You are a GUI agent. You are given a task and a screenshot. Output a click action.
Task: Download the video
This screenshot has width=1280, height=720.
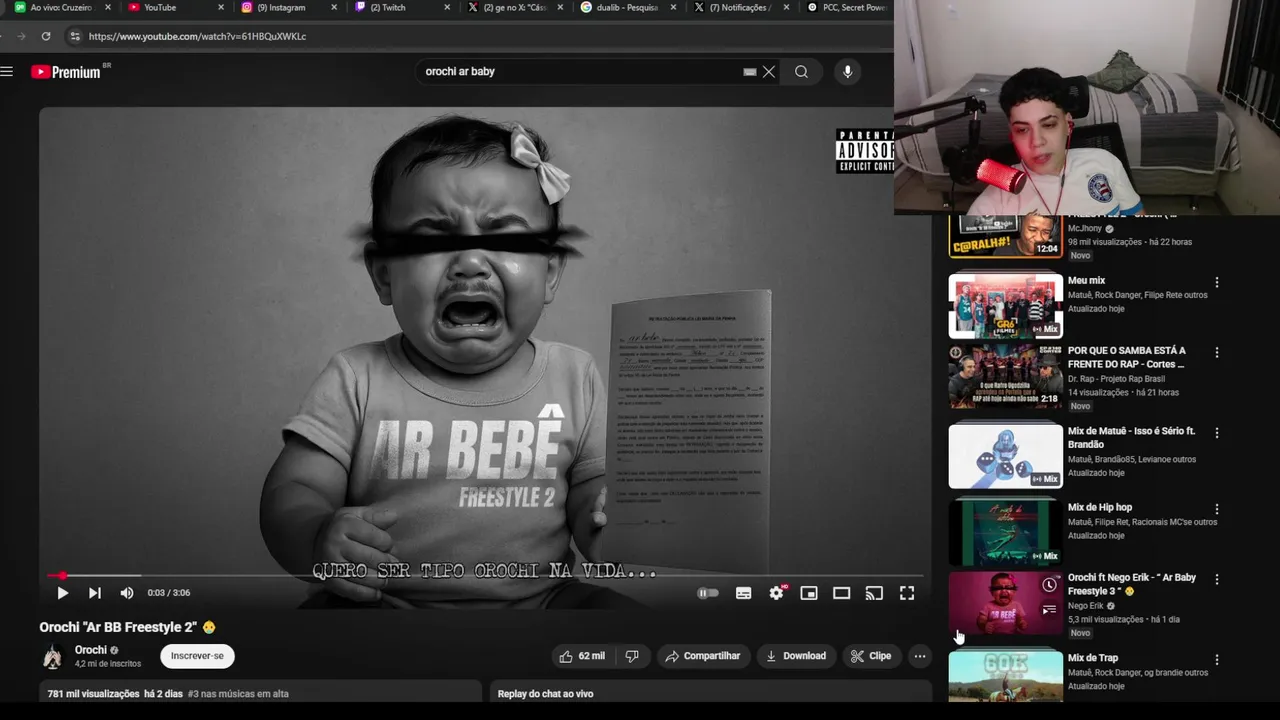796,656
